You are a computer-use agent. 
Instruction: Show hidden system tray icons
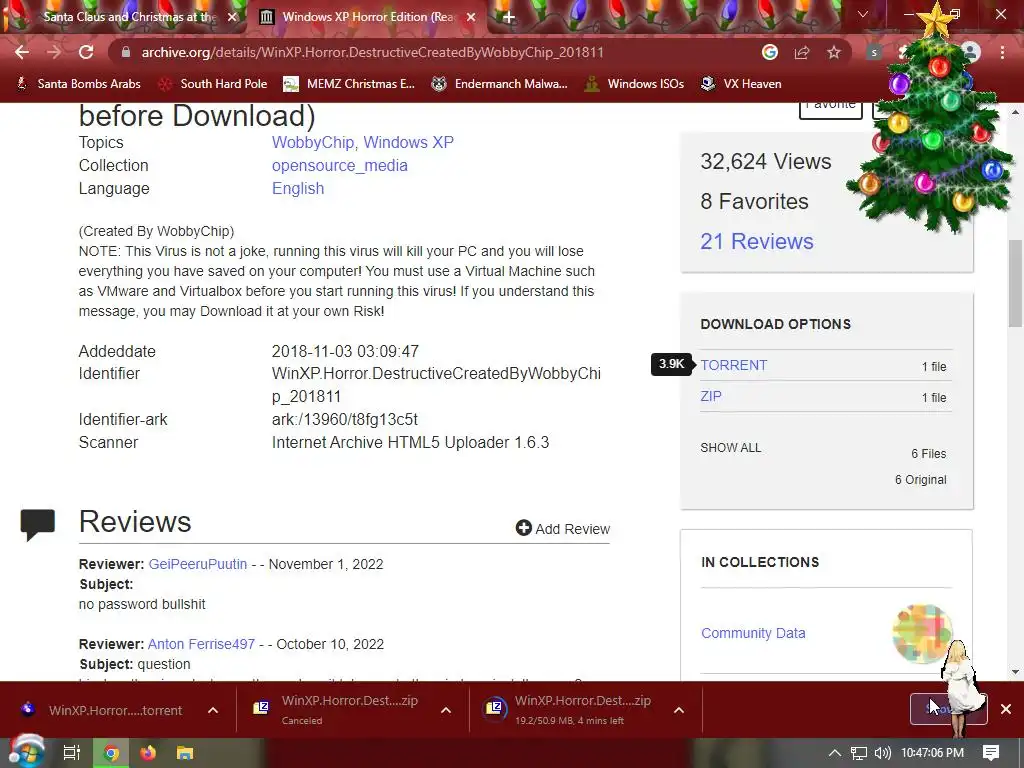pos(835,753)
